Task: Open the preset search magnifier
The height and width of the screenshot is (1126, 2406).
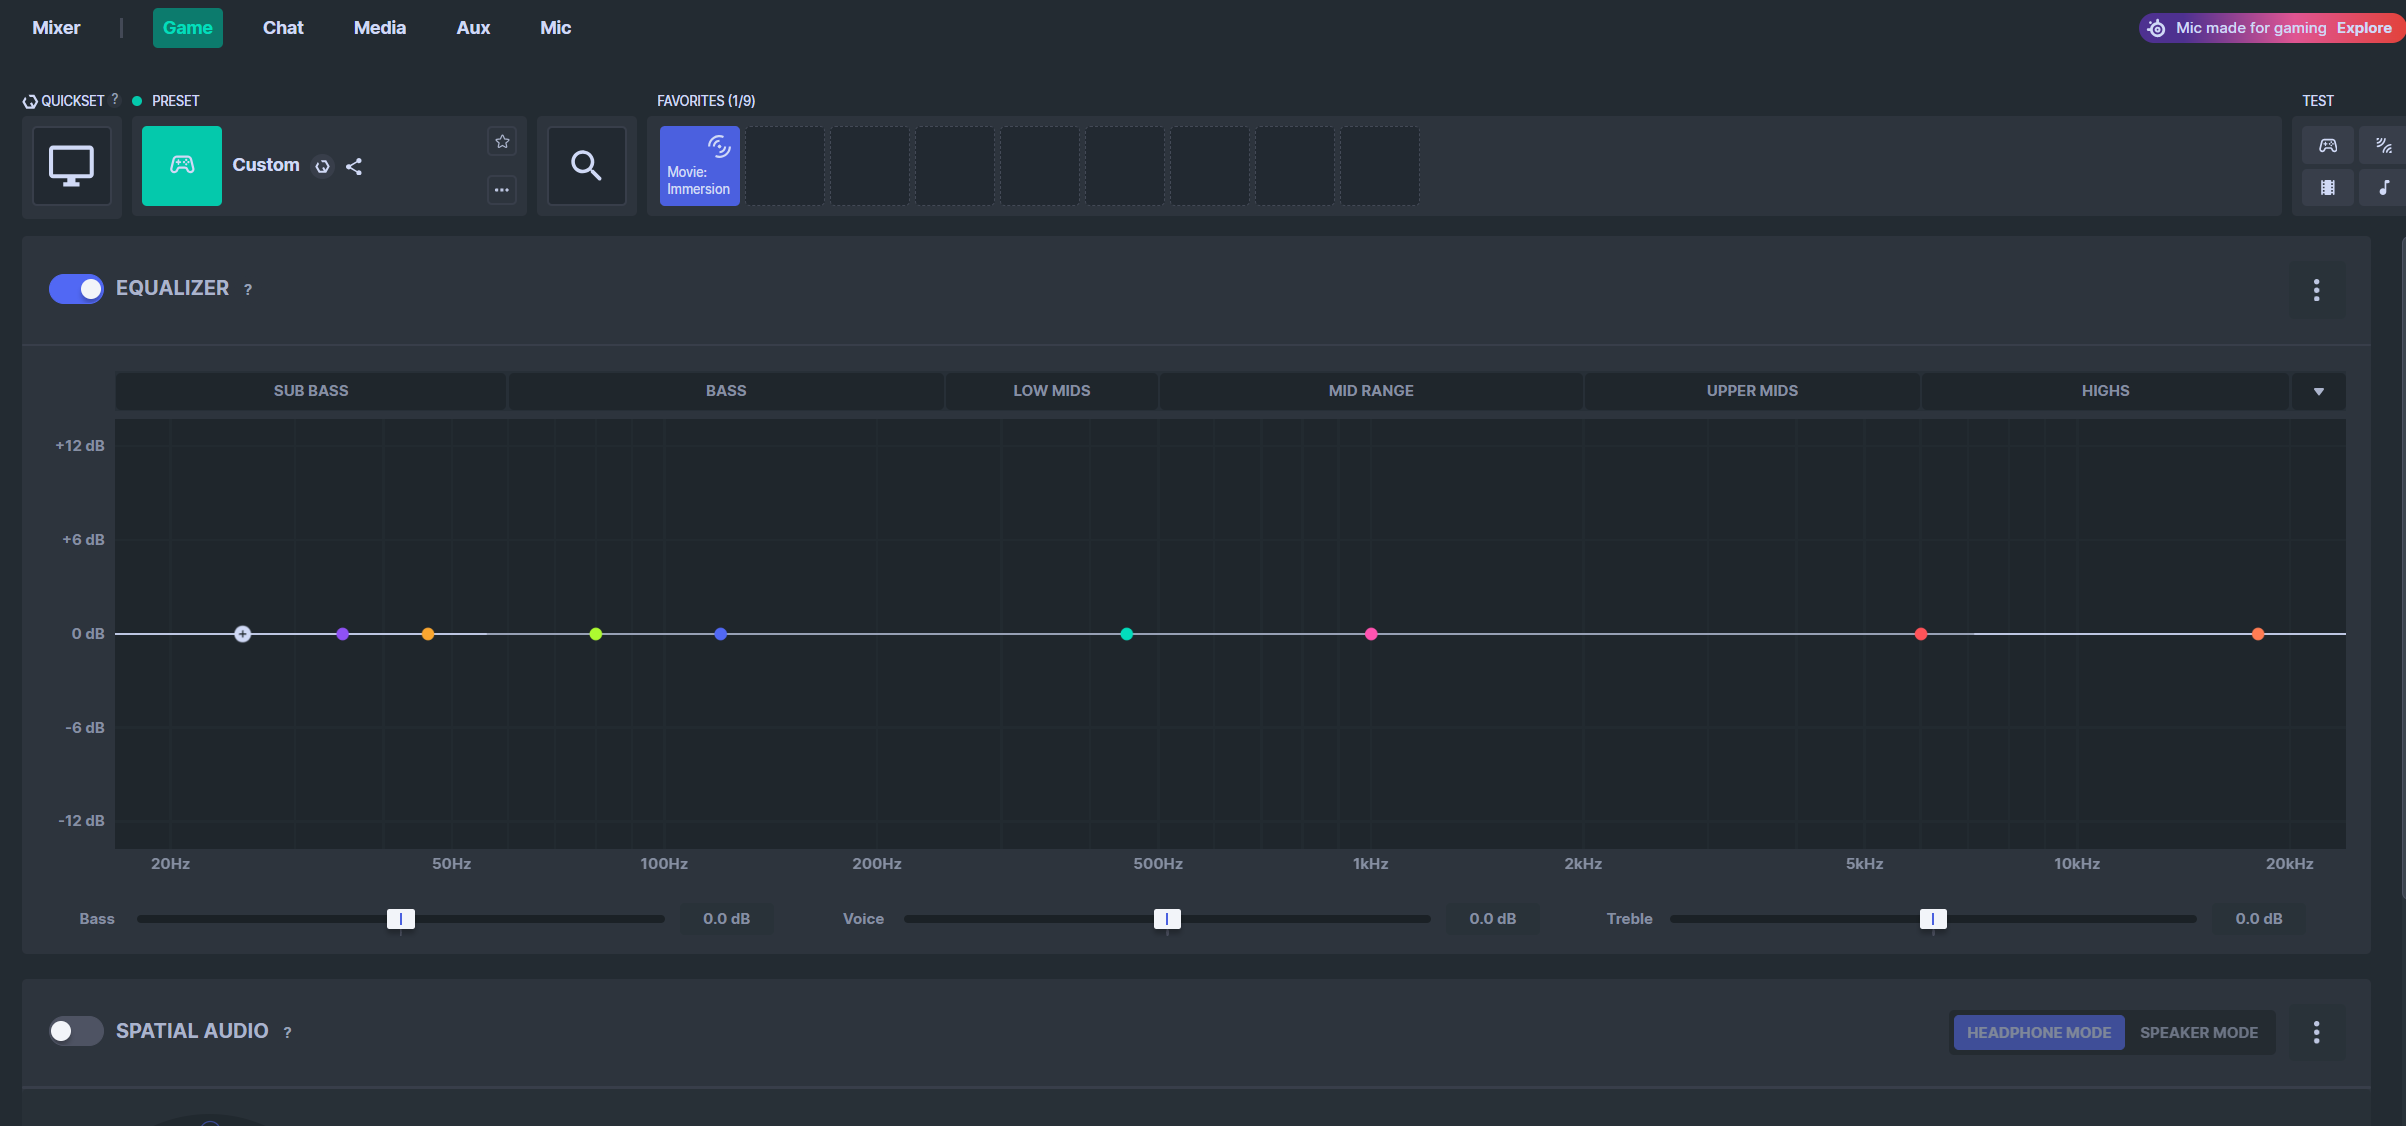Action: point(587,166)
